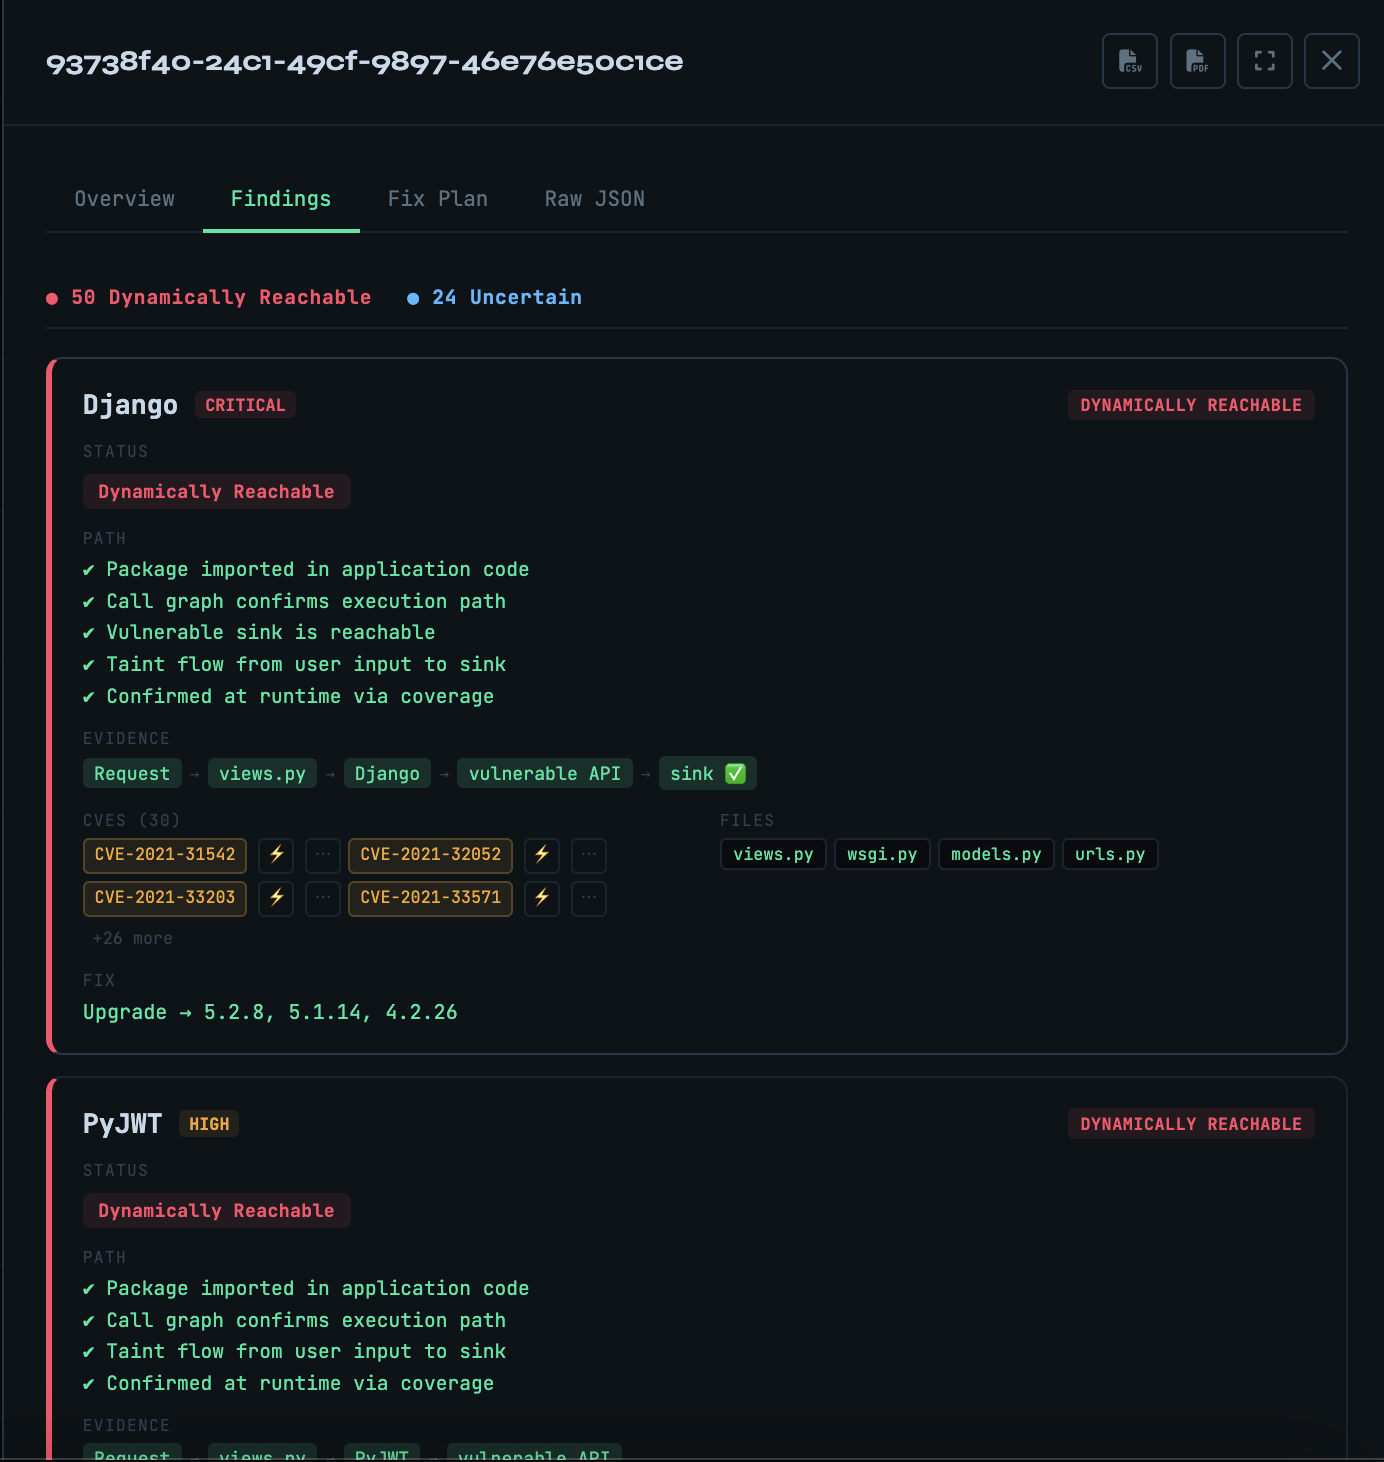Click 'Vulnerable sink is reachable' path line

tap(259, 633)
